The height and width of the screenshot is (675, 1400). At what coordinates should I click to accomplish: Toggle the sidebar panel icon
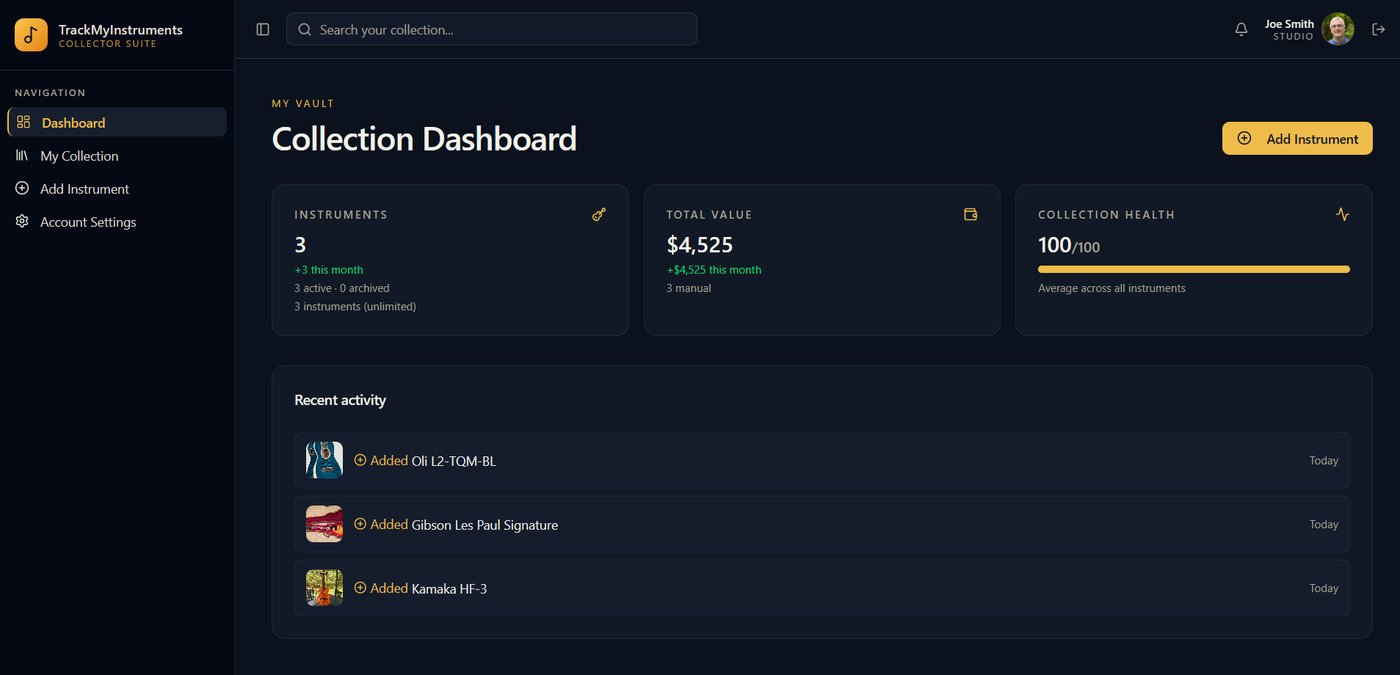tap(263, 30)
